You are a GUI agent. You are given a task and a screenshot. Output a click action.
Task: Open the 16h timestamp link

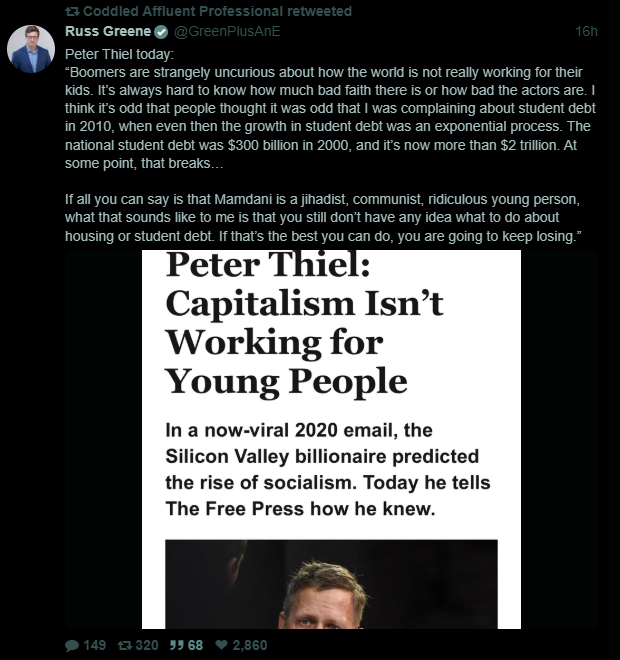[587, 31]
